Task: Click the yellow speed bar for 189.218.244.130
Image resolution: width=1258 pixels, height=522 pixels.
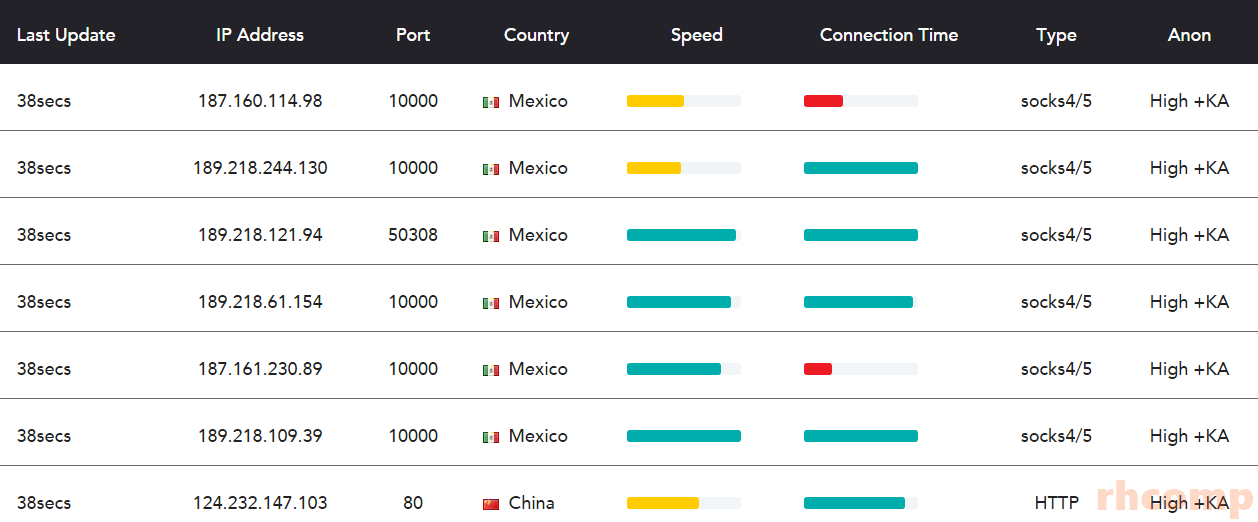Action: [x=654, y=168]
